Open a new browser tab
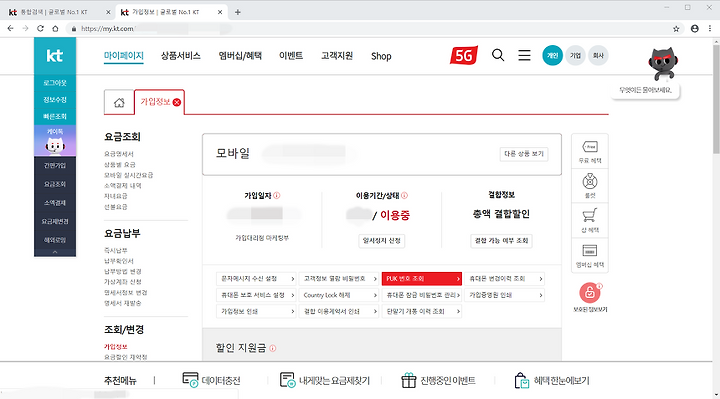Viewport: 720px width, 399px height. (x=237, y=12)
